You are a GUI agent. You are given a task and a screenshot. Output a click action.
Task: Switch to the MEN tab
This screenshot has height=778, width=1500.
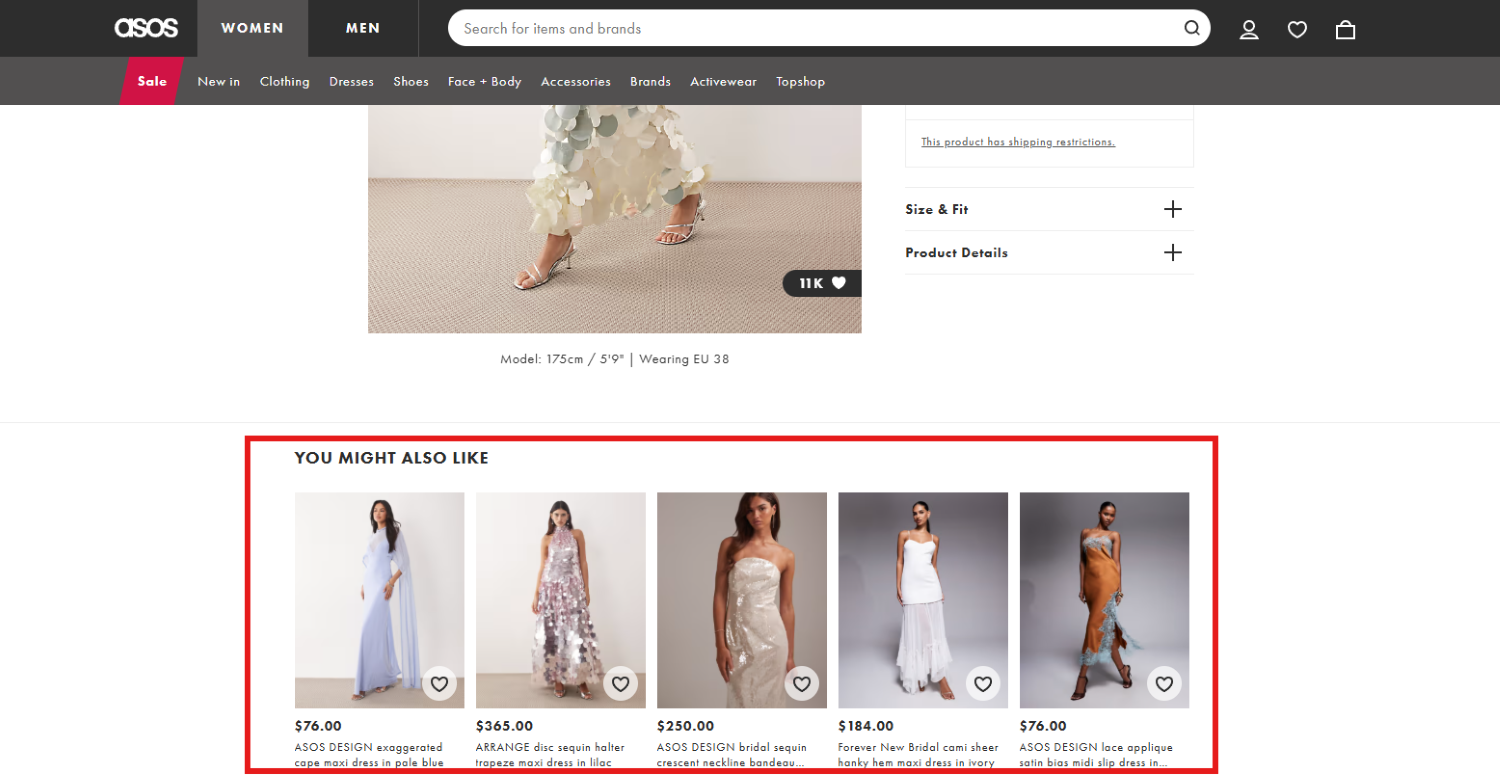(x=363, y=28)
